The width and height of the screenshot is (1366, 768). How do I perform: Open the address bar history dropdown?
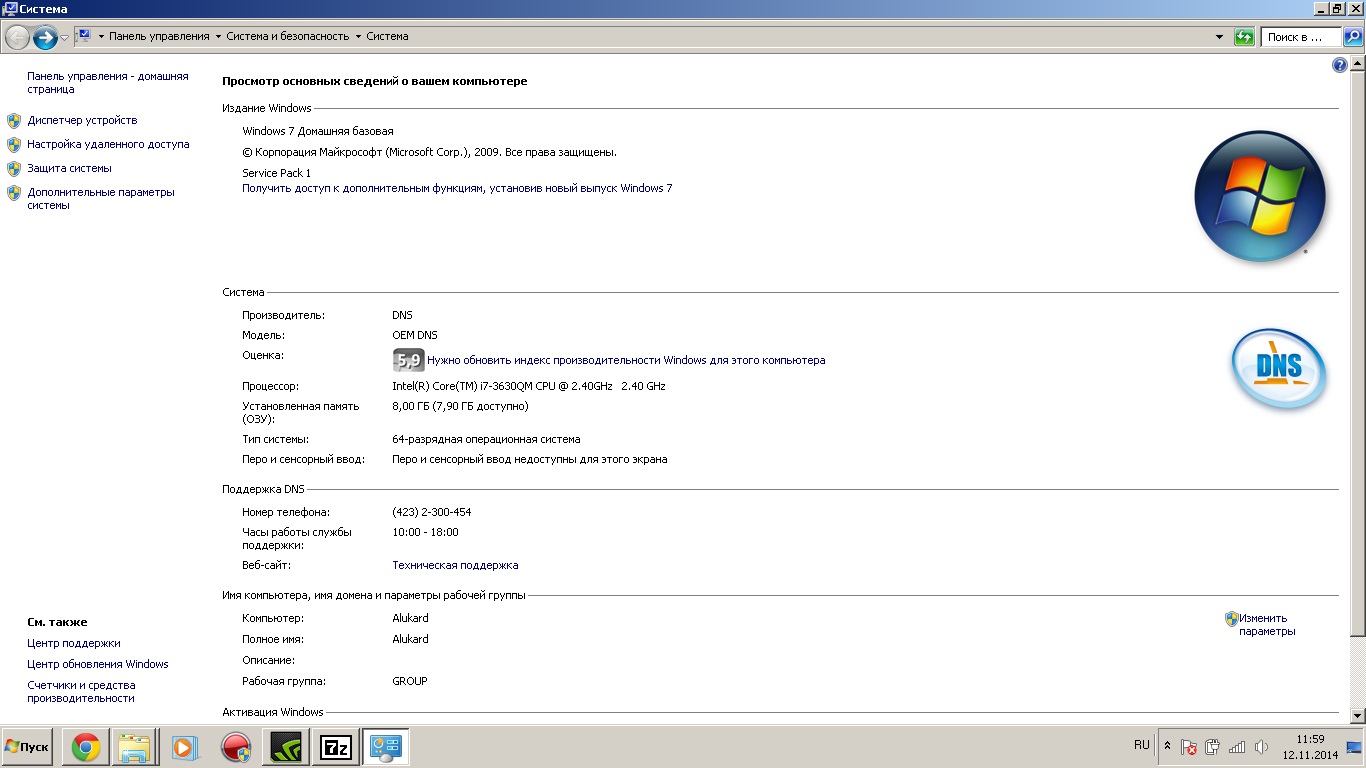[x=1219, y=37]
